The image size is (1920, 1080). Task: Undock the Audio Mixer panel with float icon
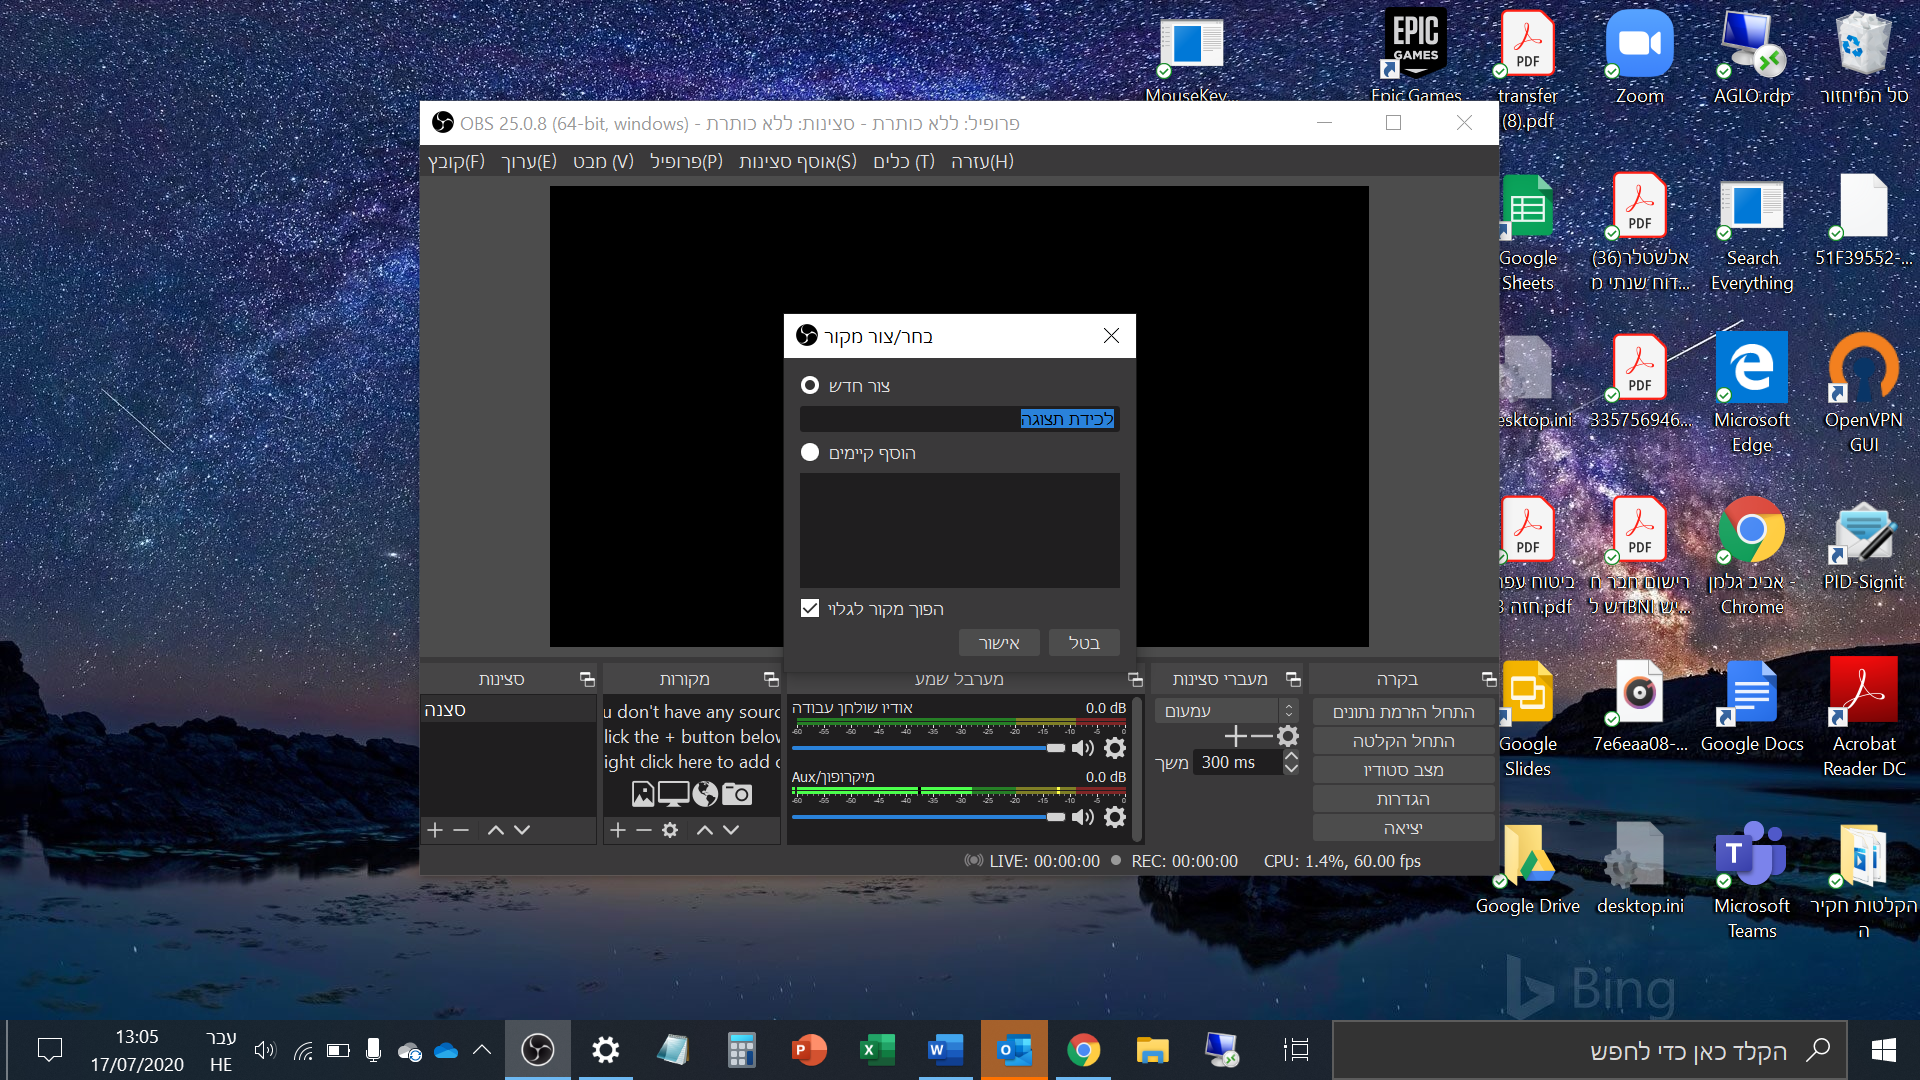coord(1135,679)
